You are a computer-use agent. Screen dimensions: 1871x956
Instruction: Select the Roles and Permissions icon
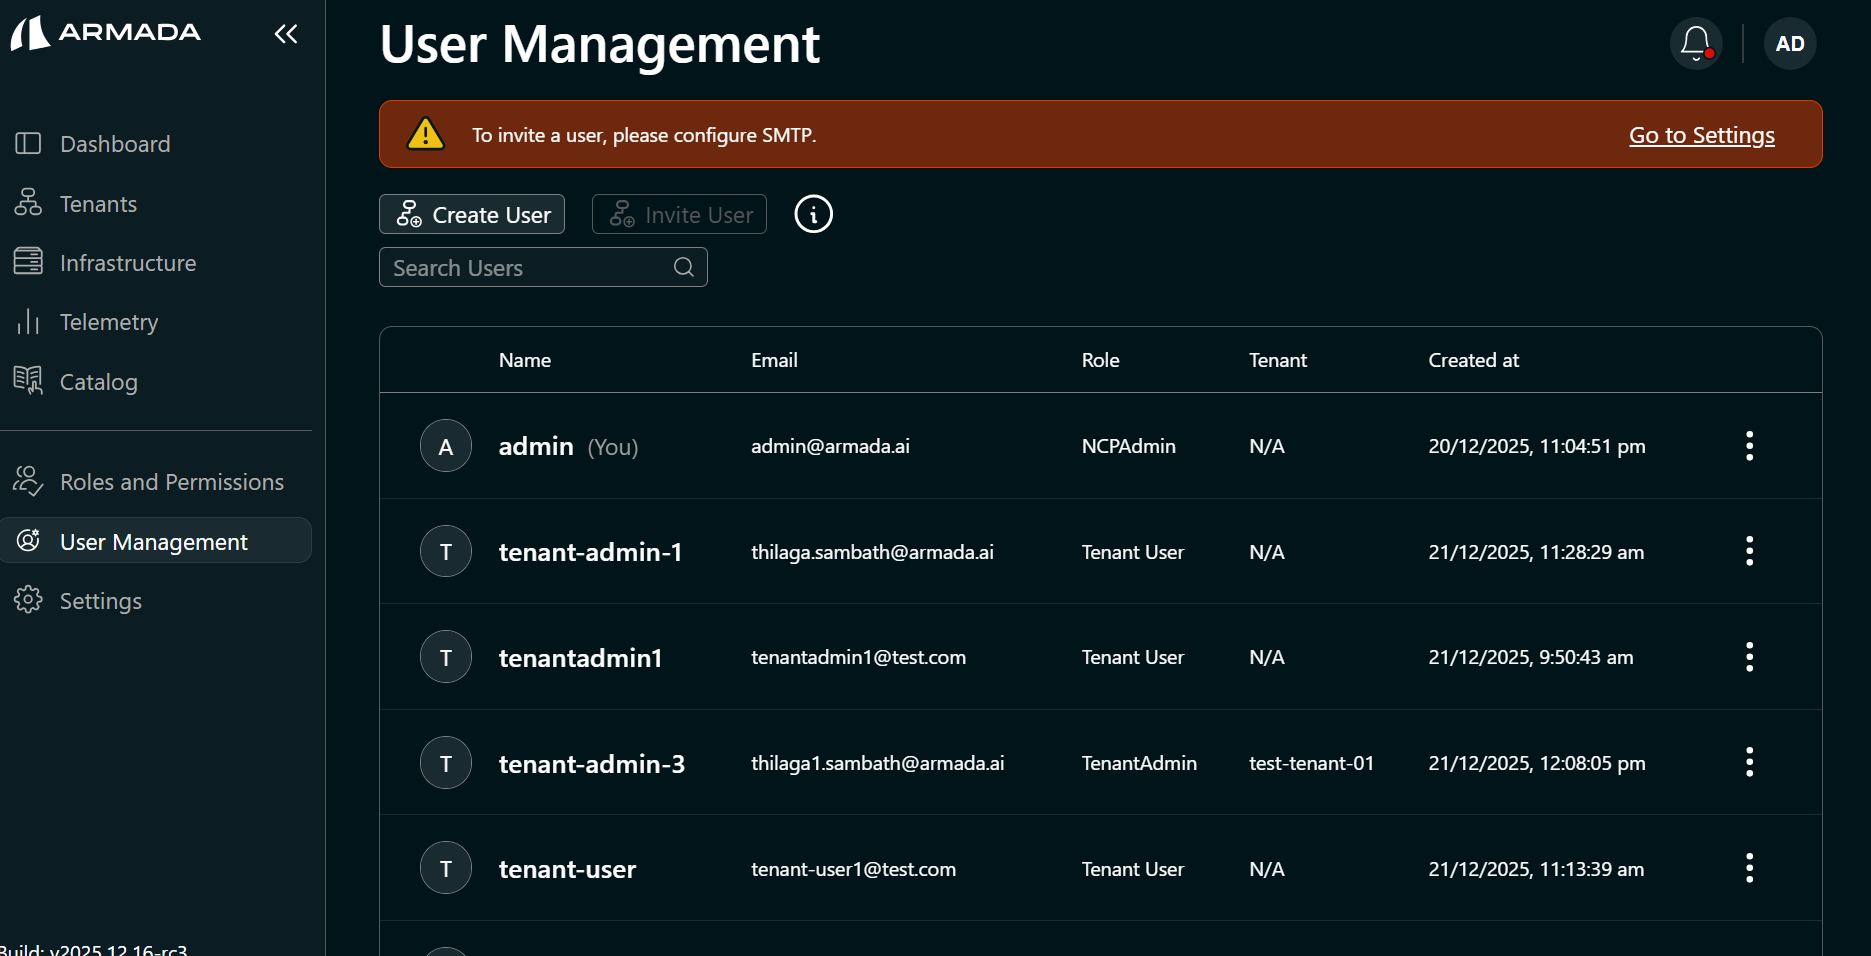click(x=29, y=481)
